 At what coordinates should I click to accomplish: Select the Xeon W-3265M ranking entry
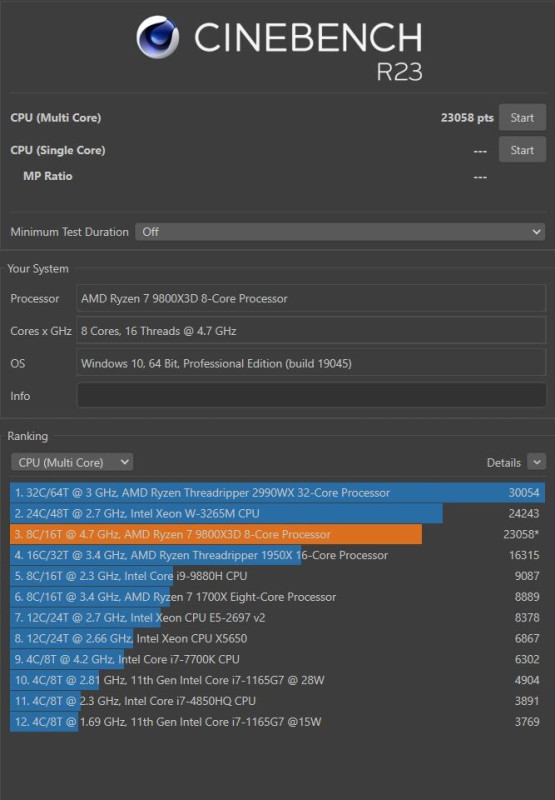point(277,513)
